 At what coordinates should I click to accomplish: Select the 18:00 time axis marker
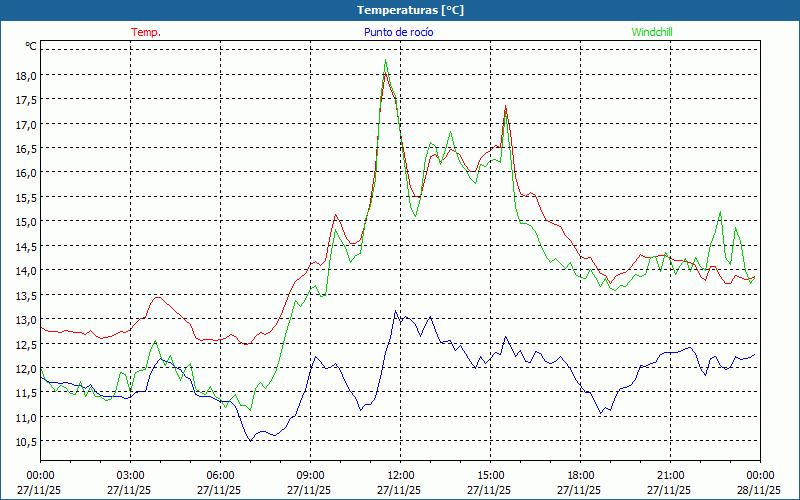(580, 474)
